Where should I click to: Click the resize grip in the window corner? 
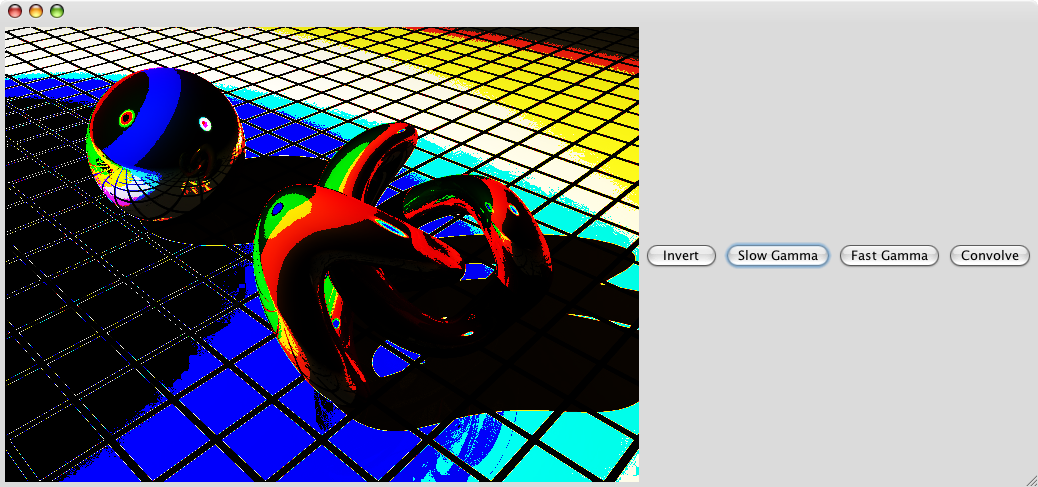coord(1029,479)
